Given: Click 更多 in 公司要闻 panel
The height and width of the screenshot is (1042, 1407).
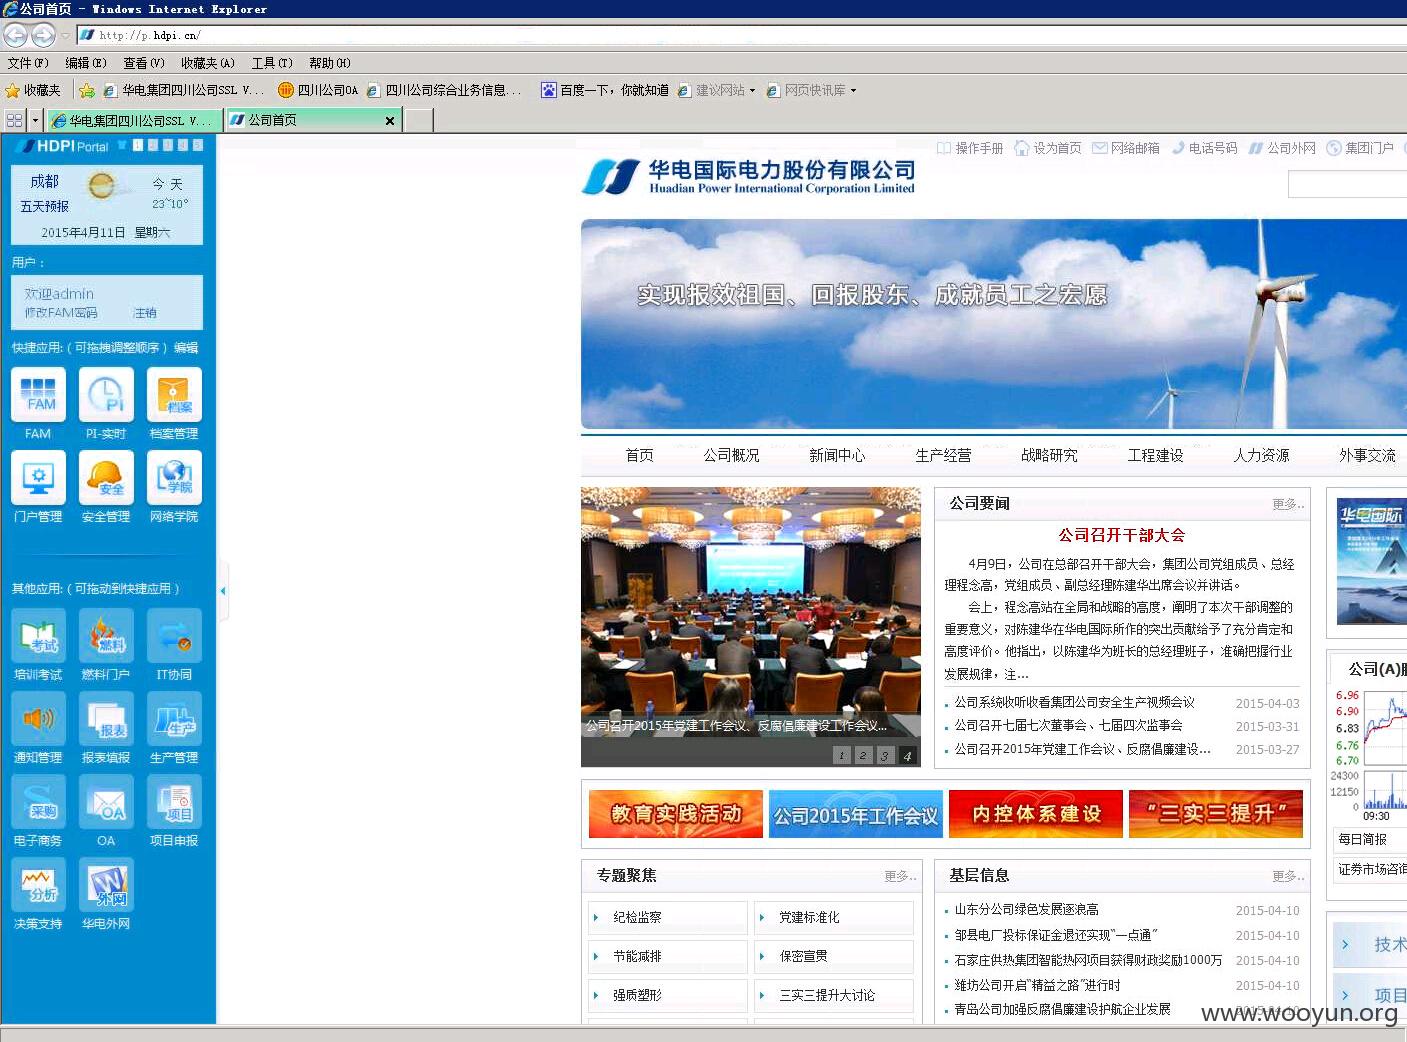Looking at the screenshot, I should point(1288,504).
